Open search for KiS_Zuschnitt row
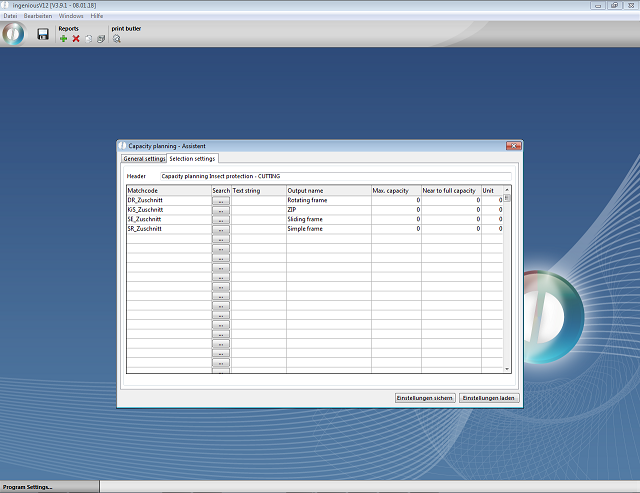Viewport: 640px width, 493px height. click(221, 210)
